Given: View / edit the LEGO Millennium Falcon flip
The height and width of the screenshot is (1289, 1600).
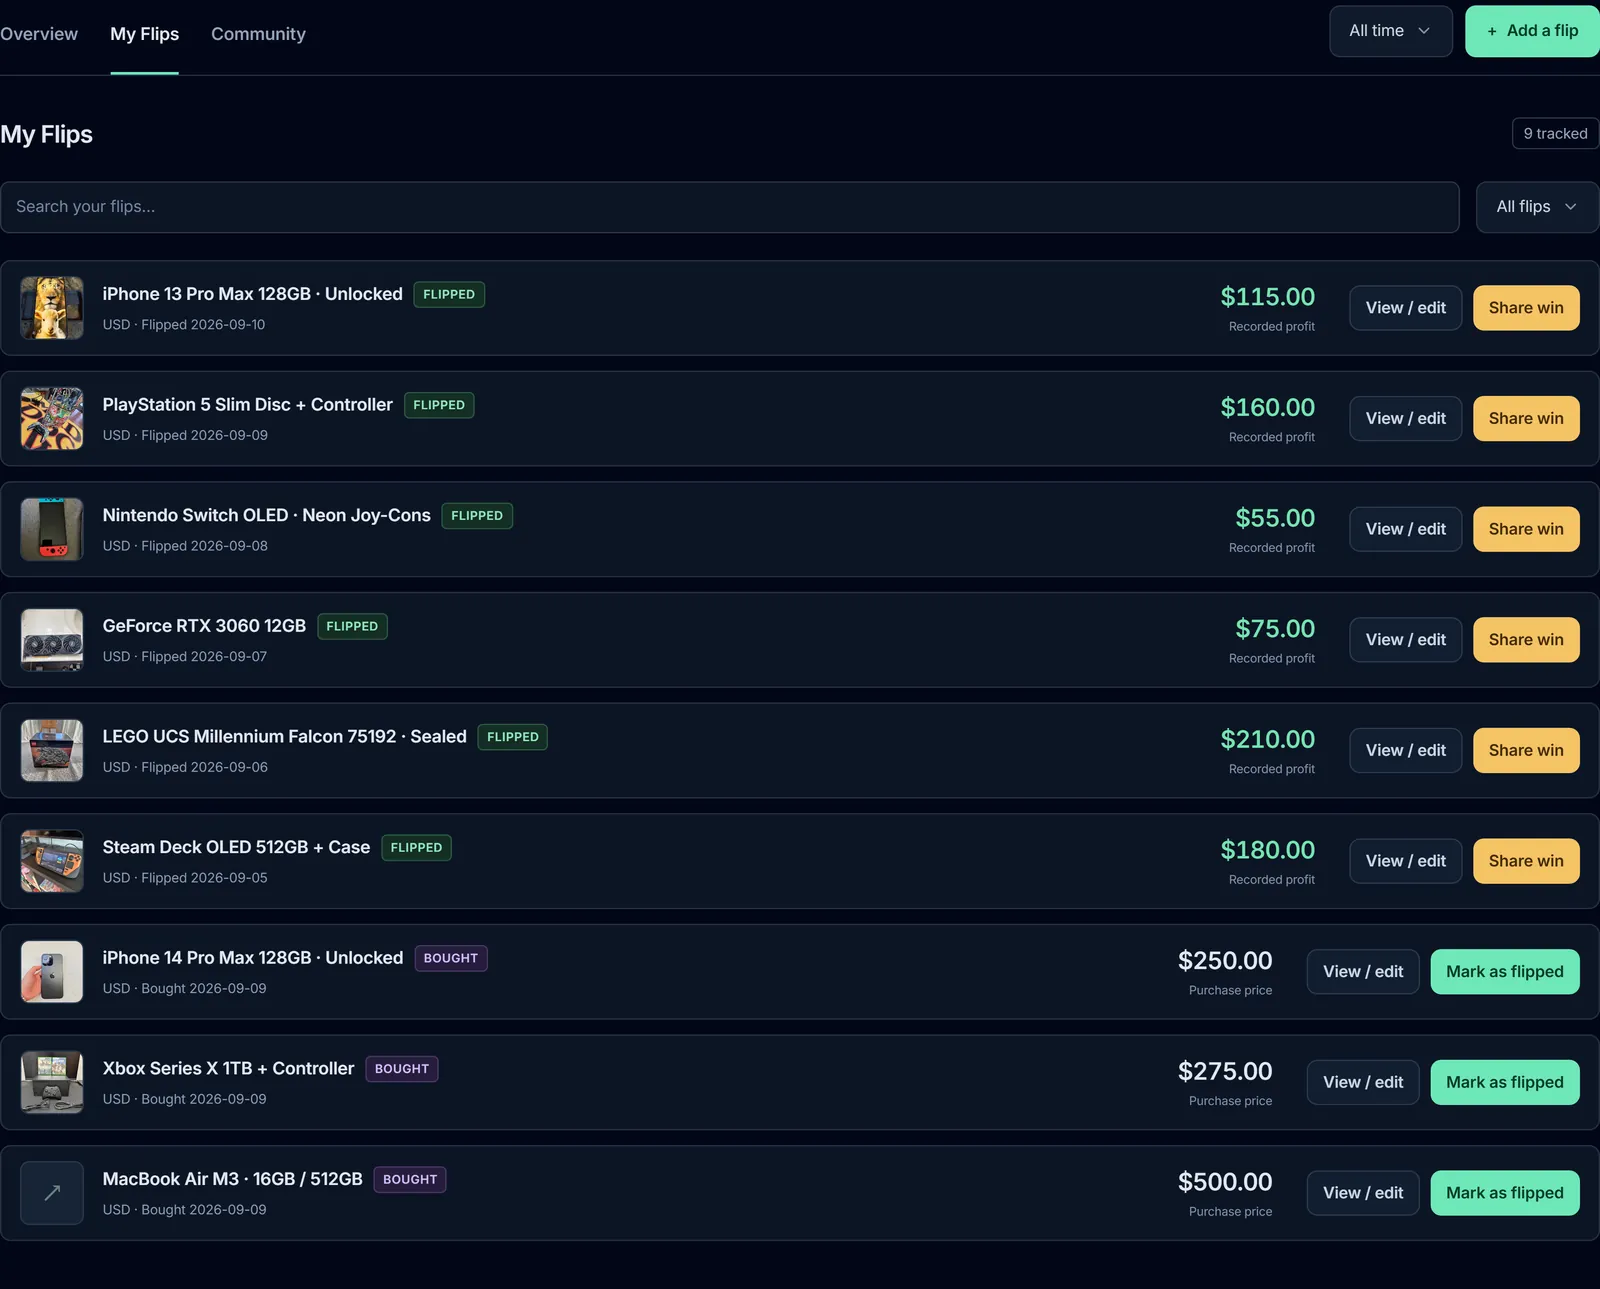Looking at the screenshot, I should tap(1406, 750).
